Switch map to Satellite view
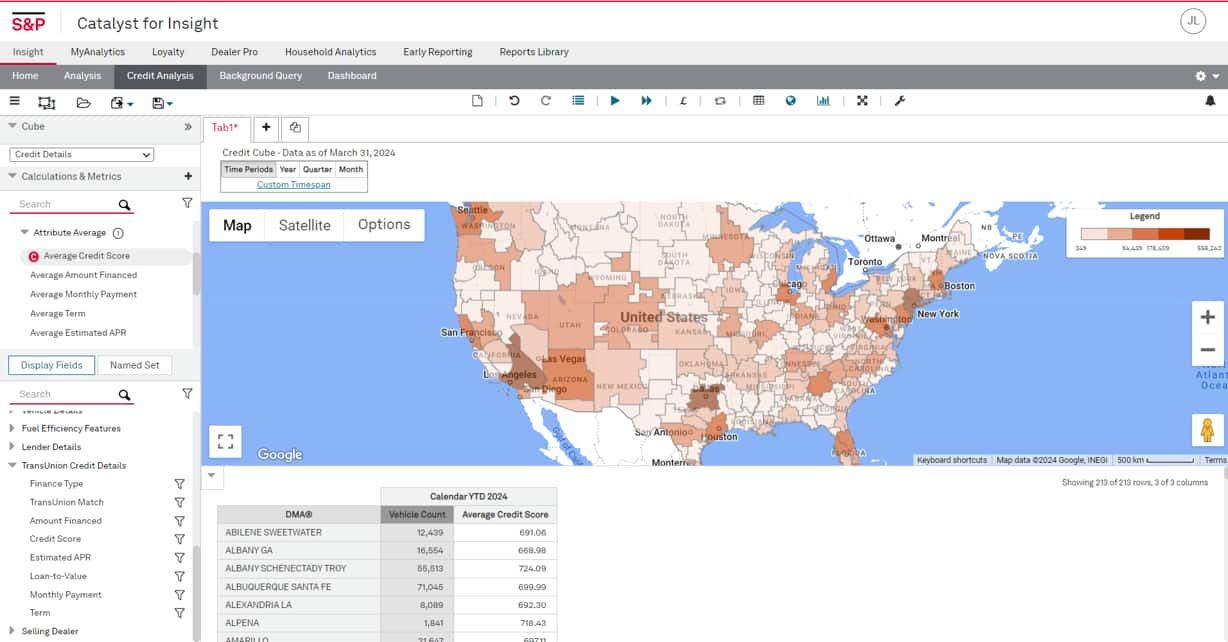Screen dimensions: 1228x642 (304, 225)
